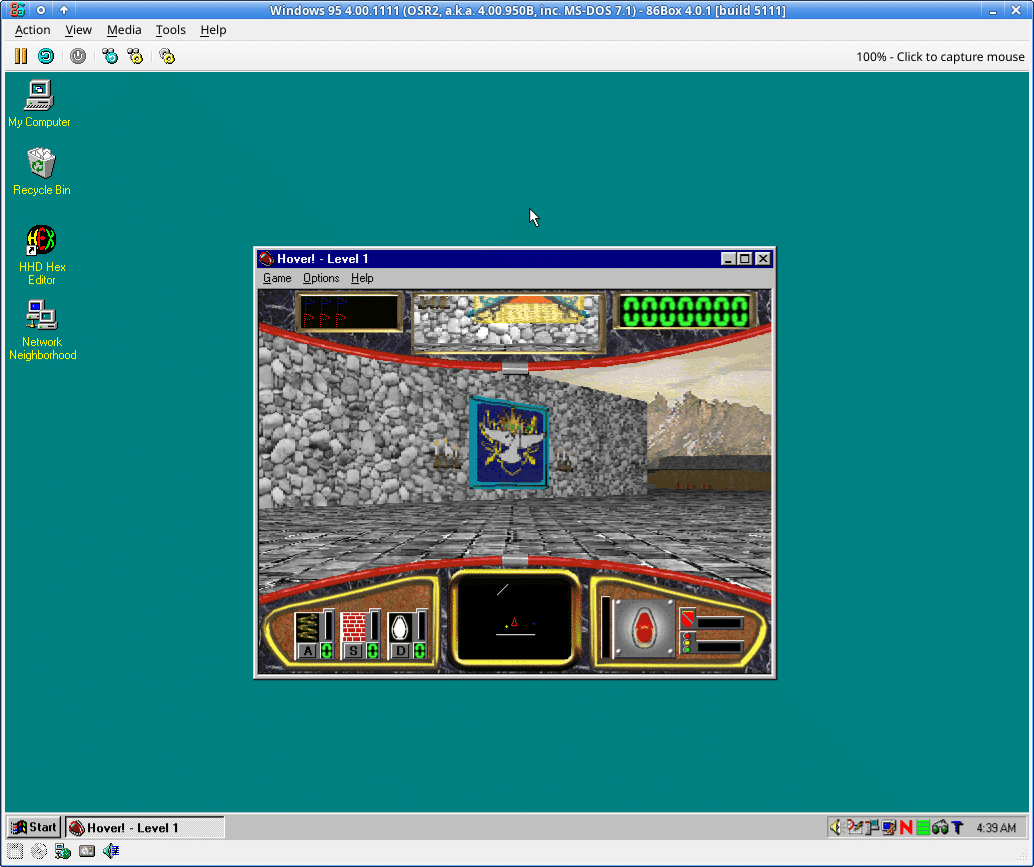
Task: Select Network Neighborhood desktop icon
Action: click(x=42, y=330)
